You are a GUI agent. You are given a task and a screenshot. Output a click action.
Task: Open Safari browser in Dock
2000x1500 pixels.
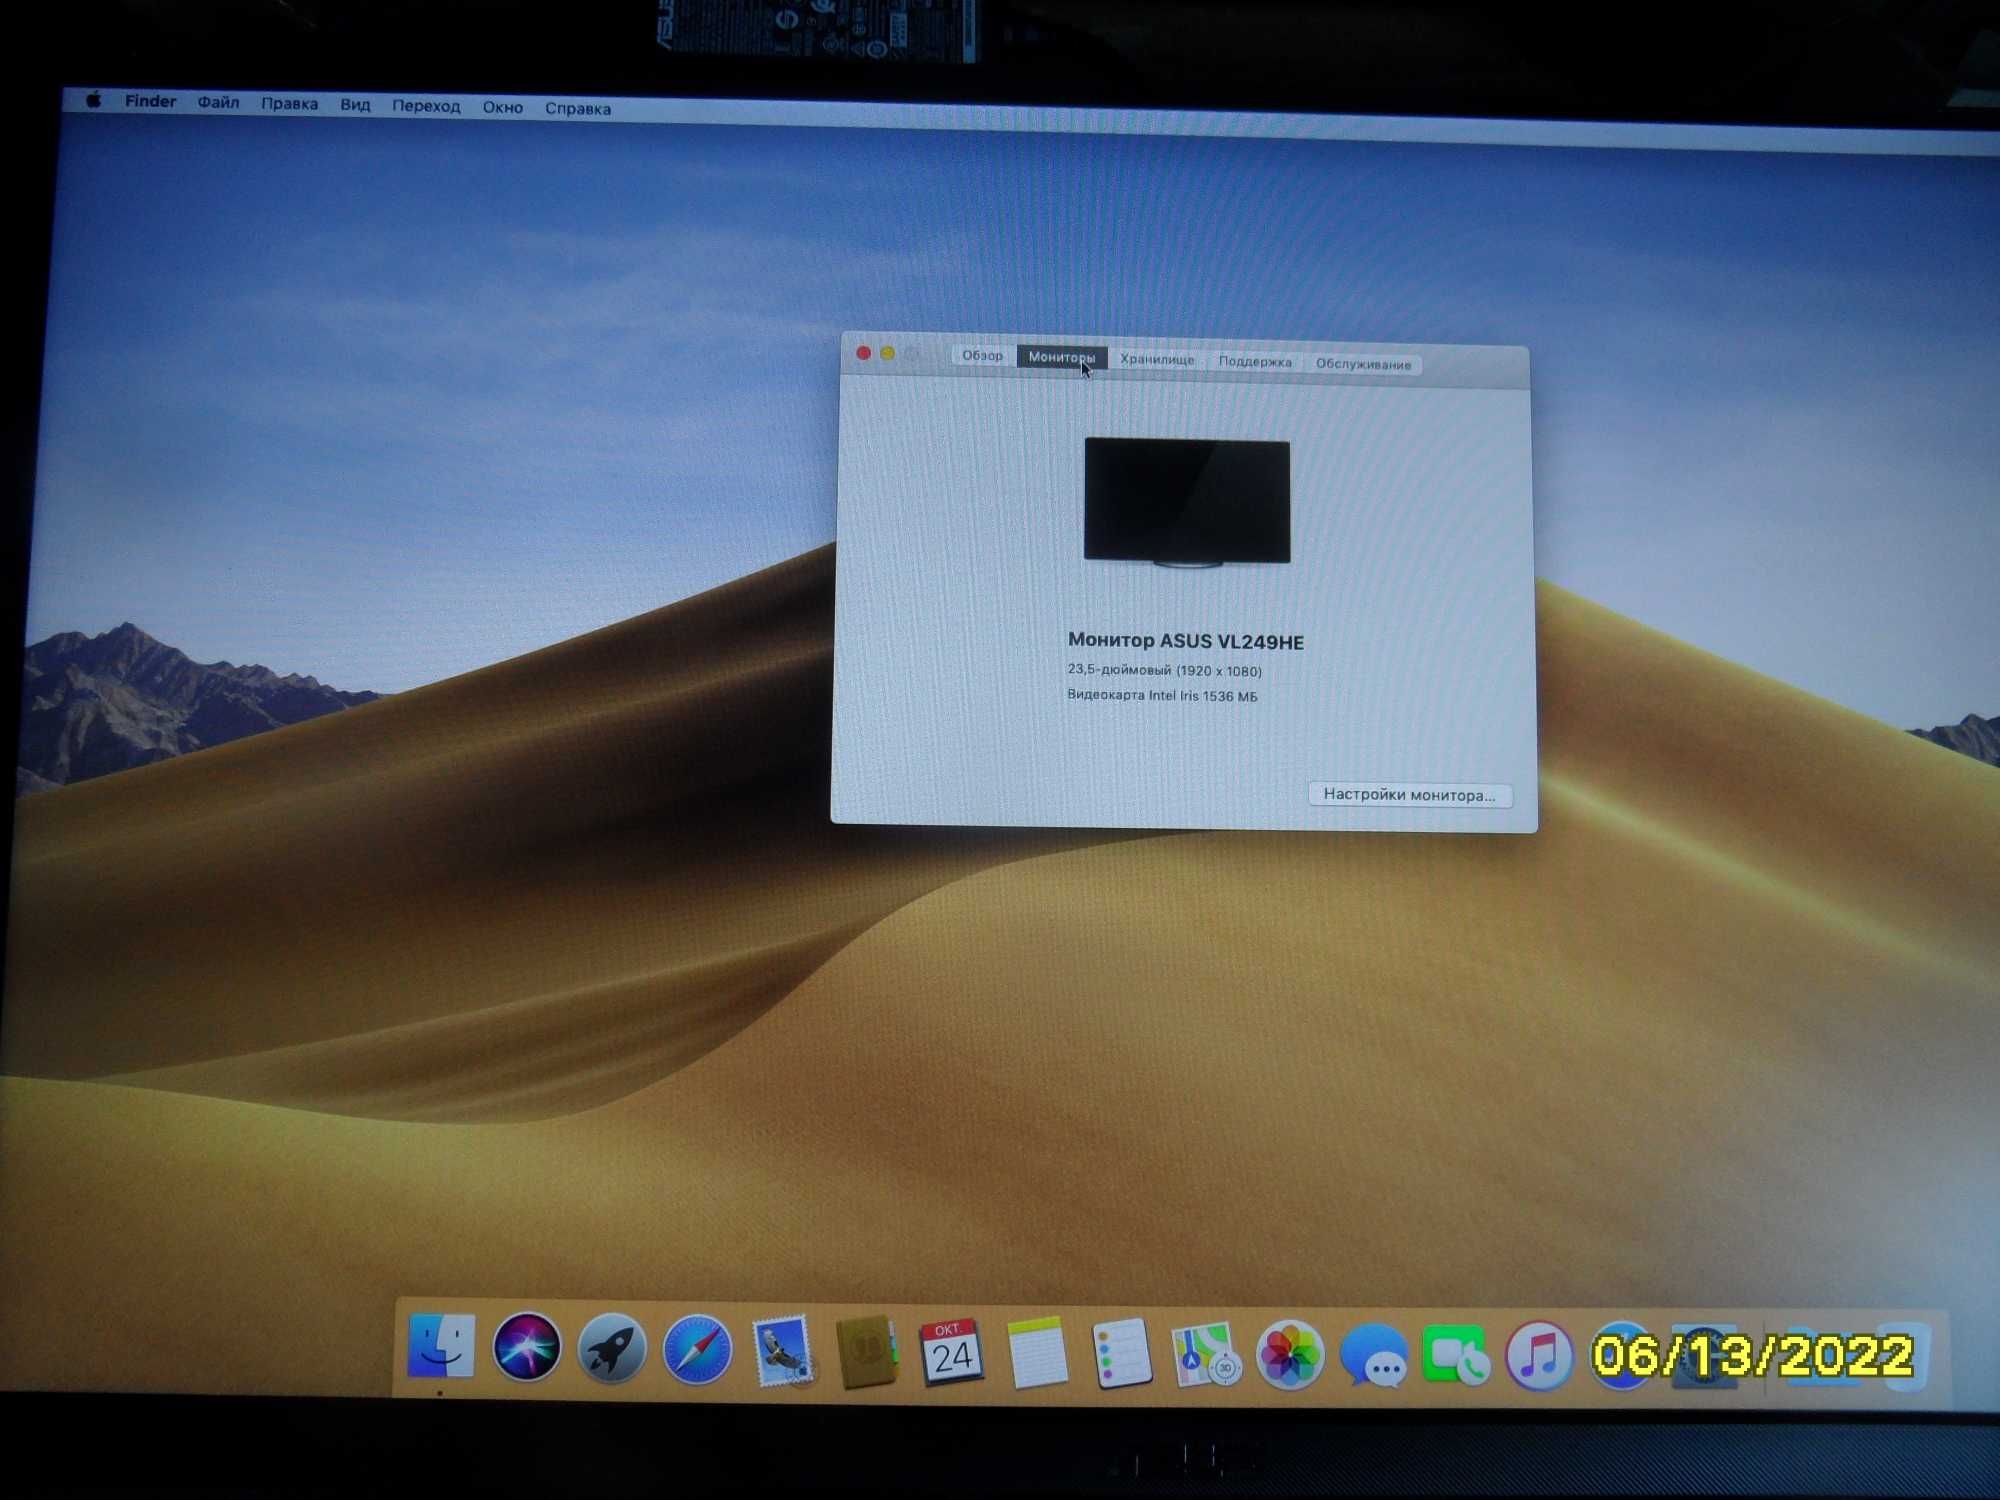click(x=697, y=1350)
